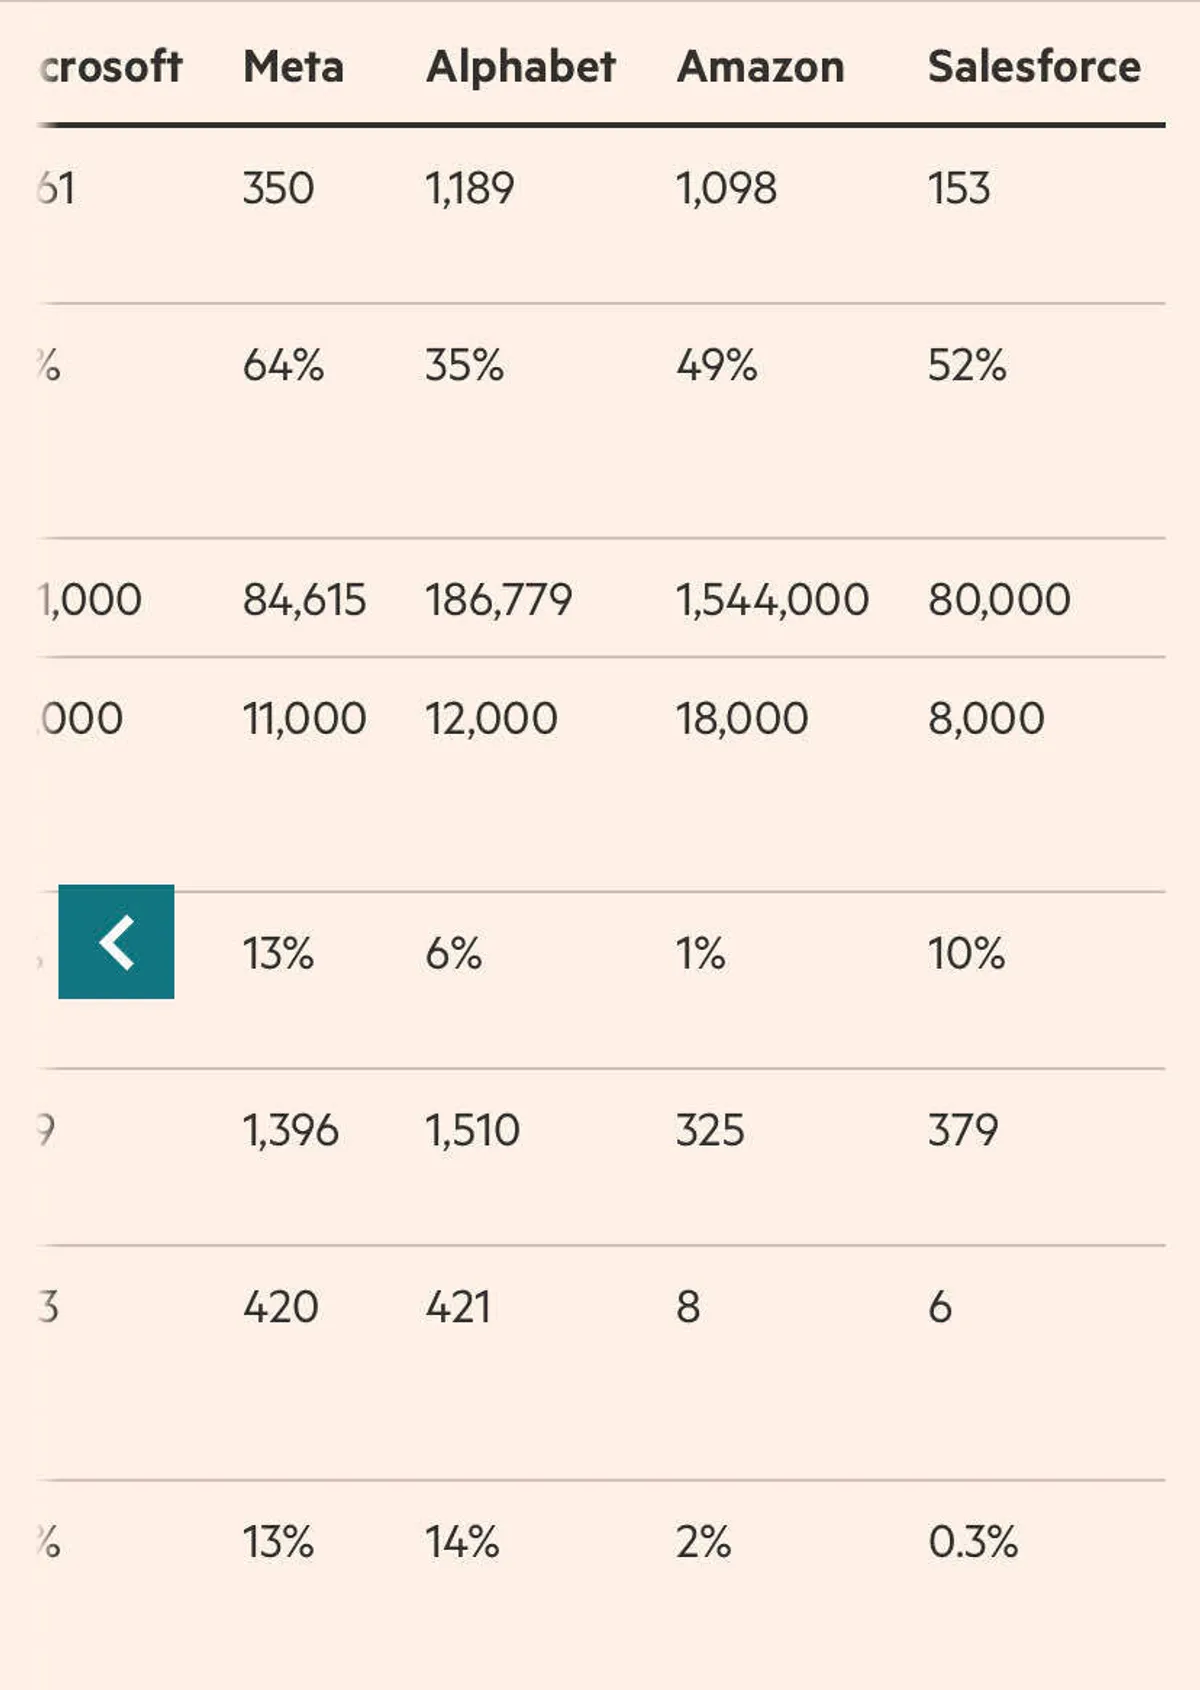The height and width of the screenshot is (1690, 1200).
Task: Select the Salesforce value 379
Action: (962, 1131)
